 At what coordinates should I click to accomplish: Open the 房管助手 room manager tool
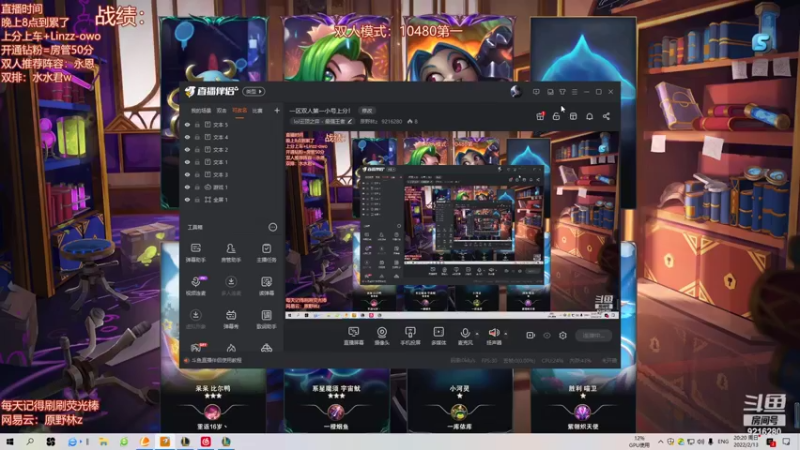(x=231, y=253)
